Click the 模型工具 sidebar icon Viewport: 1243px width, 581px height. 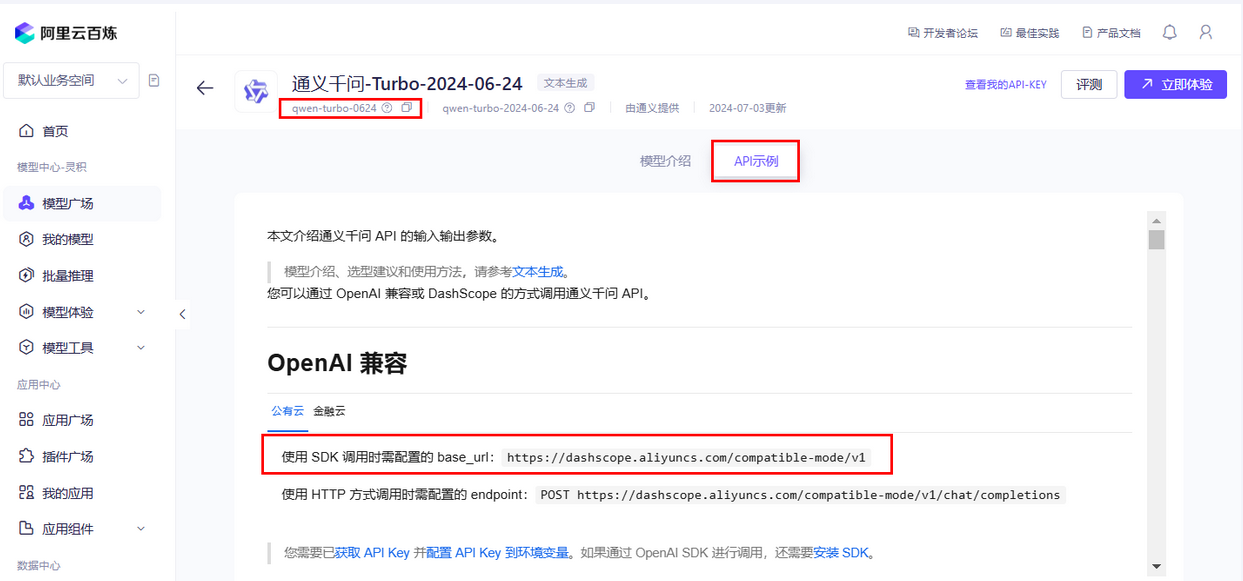pos(26,348)
